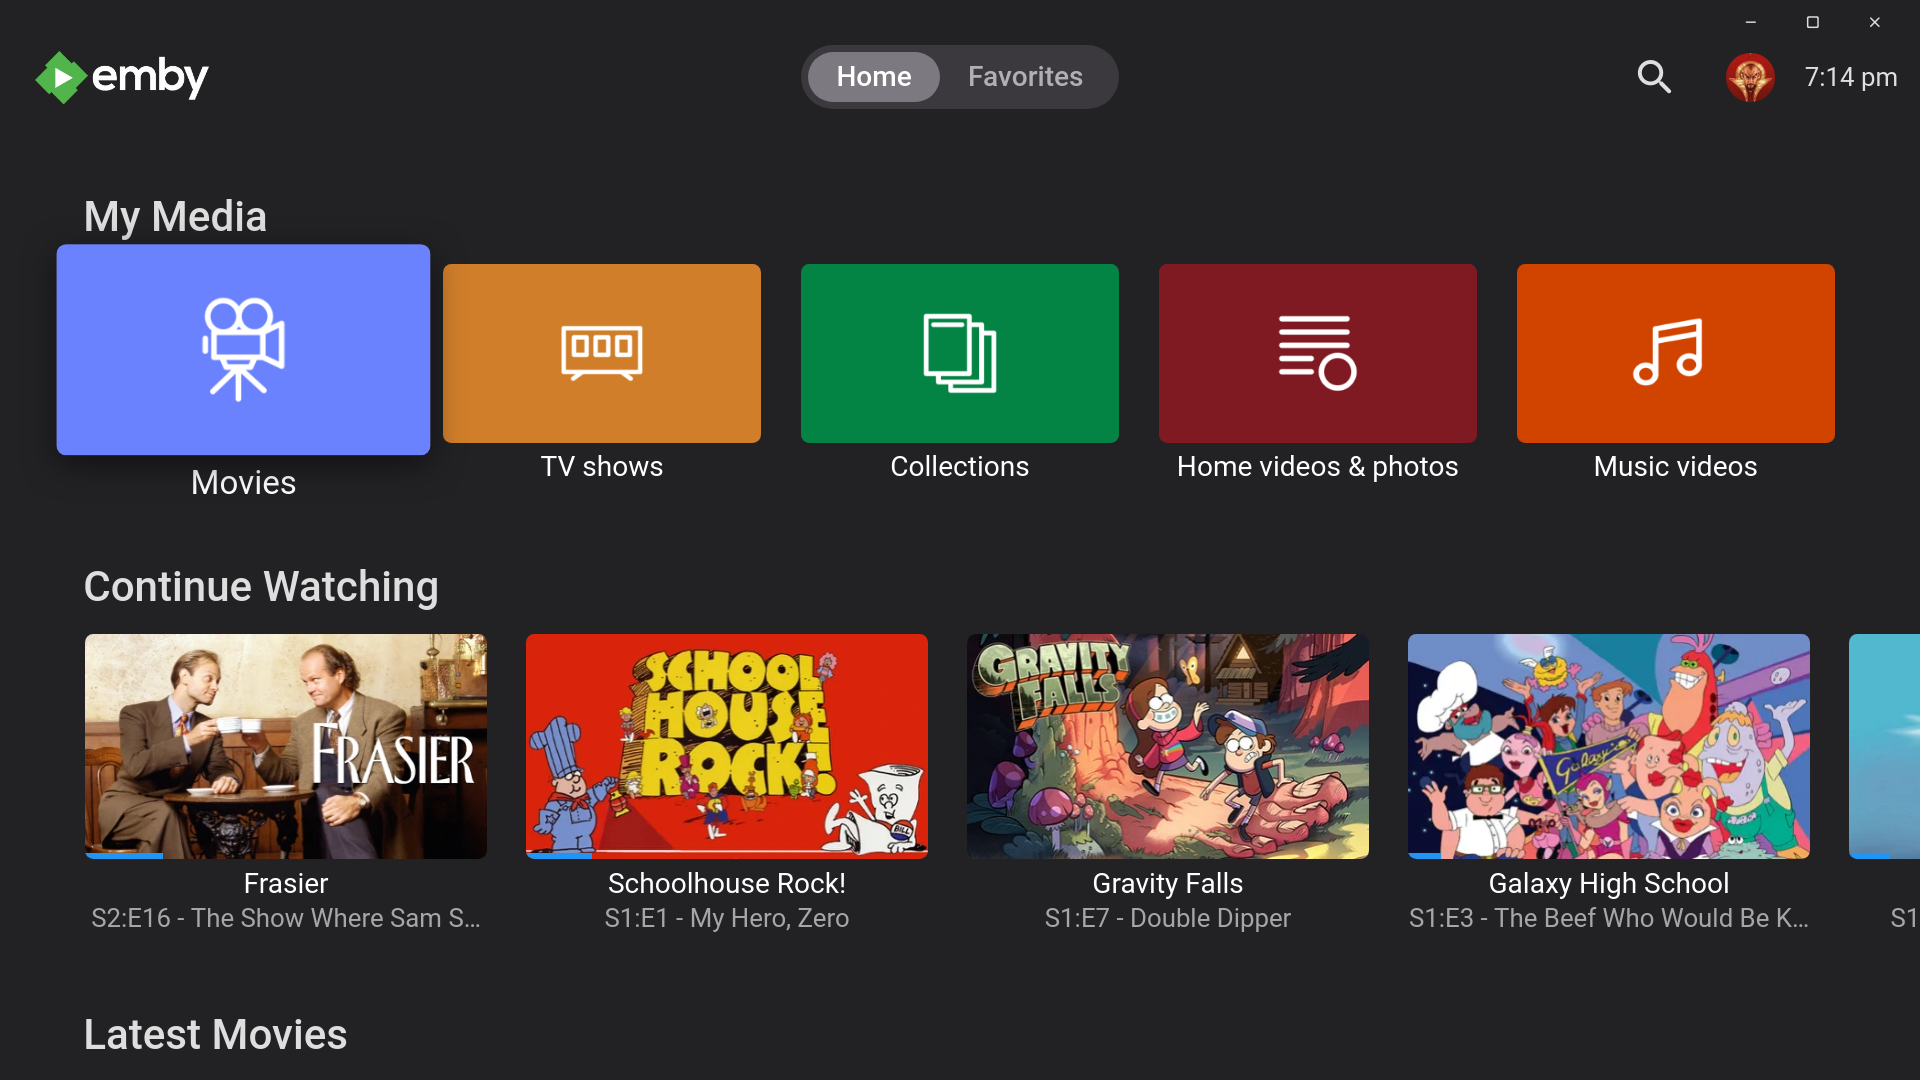Open Galaxy High School thumbnail
Viewport: 1920px width, 1080px height.
click(x=1609, y=746)
